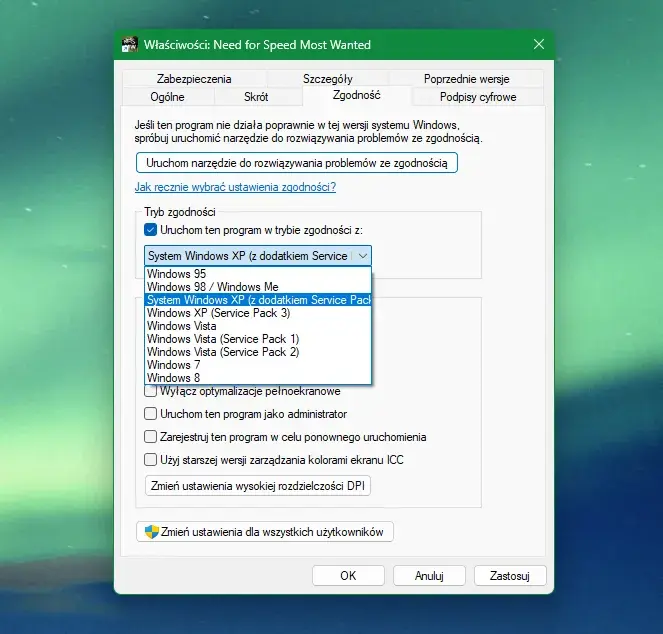The height and width of the screenshot is (634, 663).
Task: Open the Skrót tab
Action: click(x=256, y=97)
